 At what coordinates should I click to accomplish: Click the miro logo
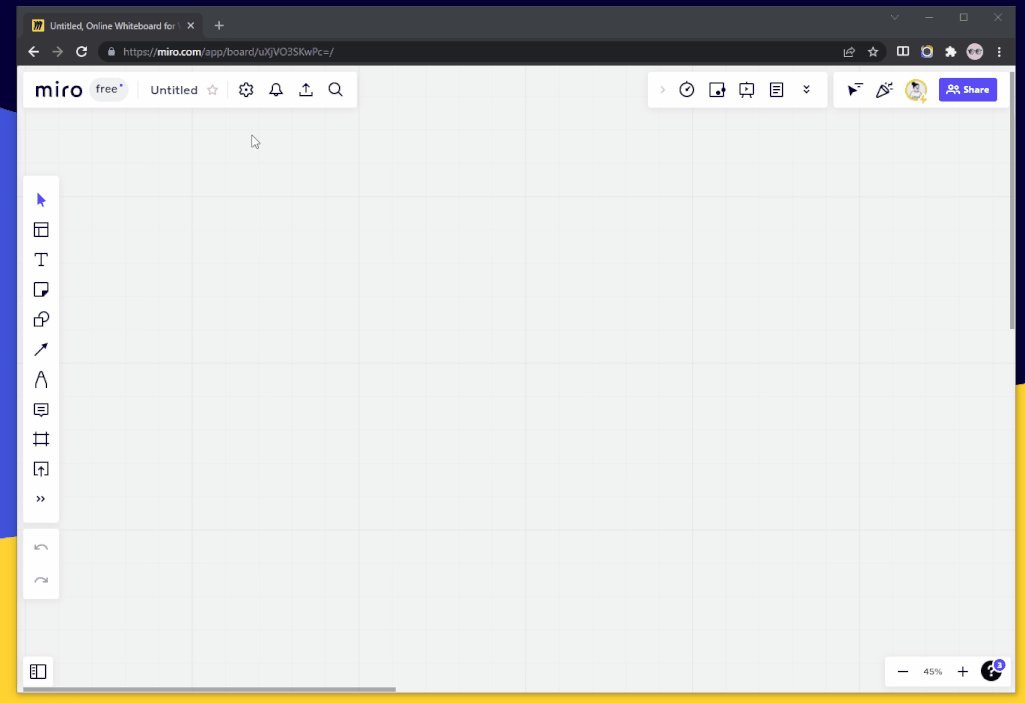coord(59,90)
